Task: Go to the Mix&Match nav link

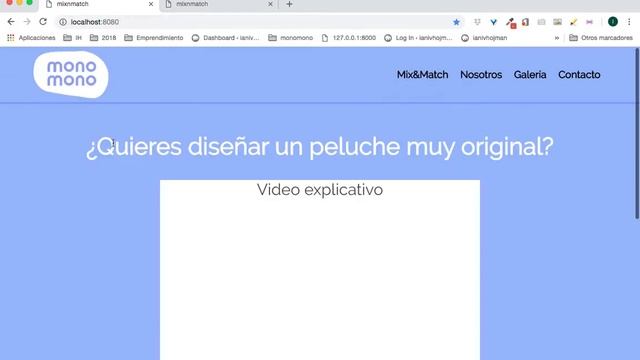Action: coord(422,75)
